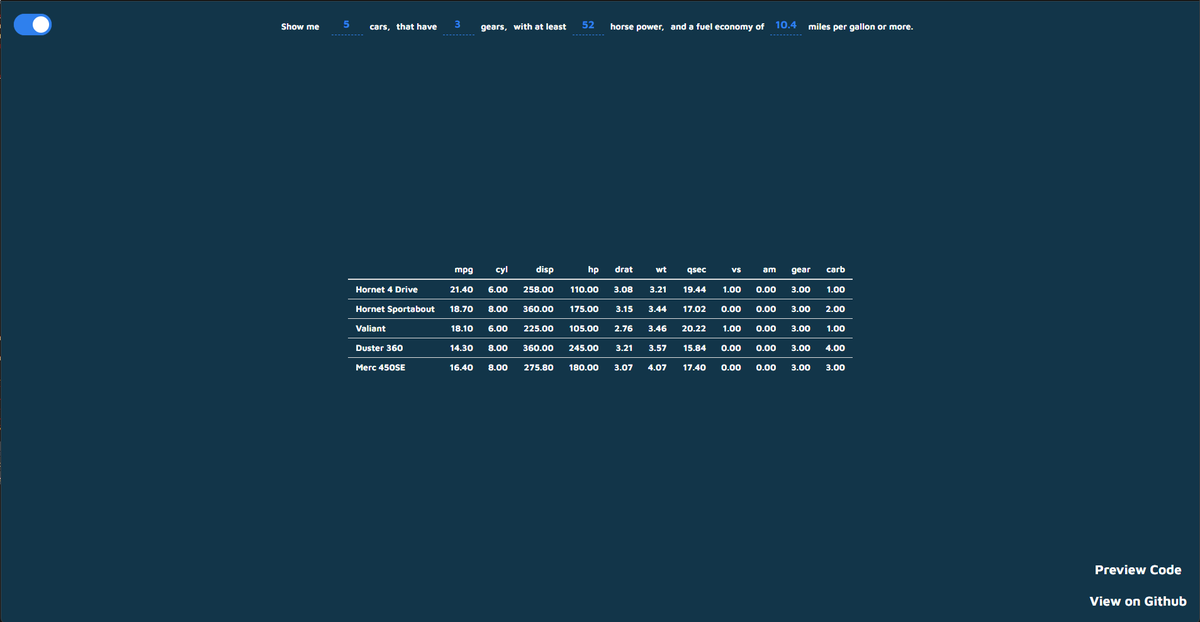Click the carb value 2.00 for Hornet Sportabout
Screen dimensions: 1200x622
(x=836, y=309)
